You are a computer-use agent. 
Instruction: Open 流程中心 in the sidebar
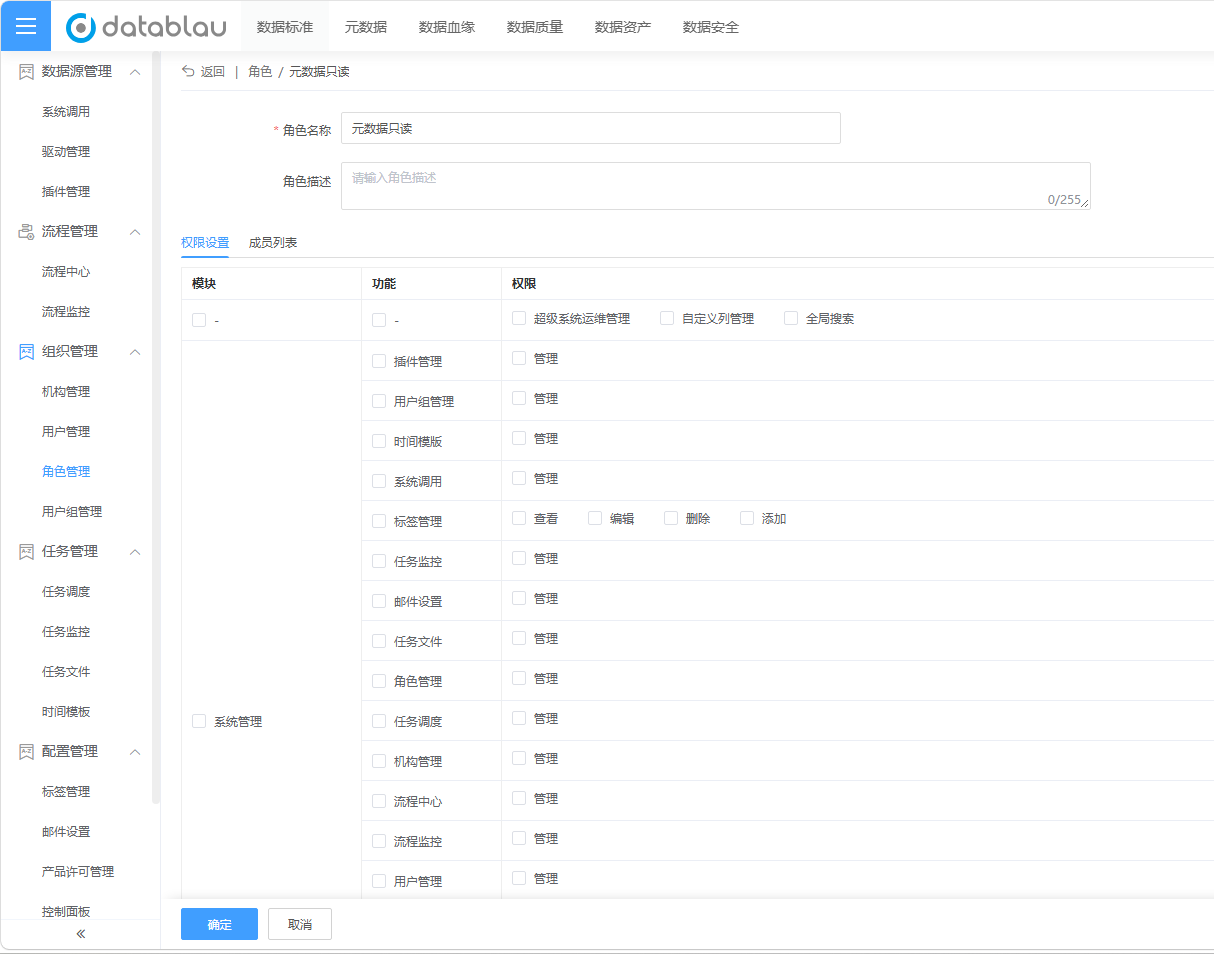pos(66,271)
